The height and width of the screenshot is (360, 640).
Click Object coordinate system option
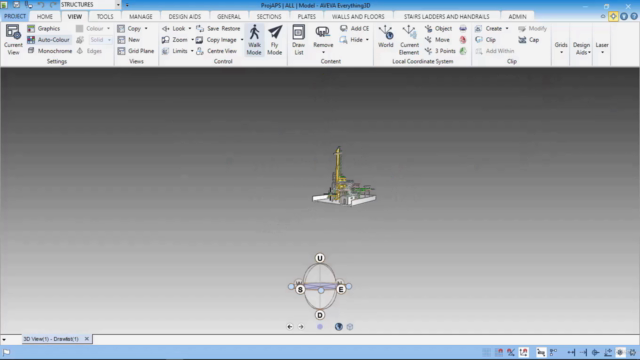point(438,29)
